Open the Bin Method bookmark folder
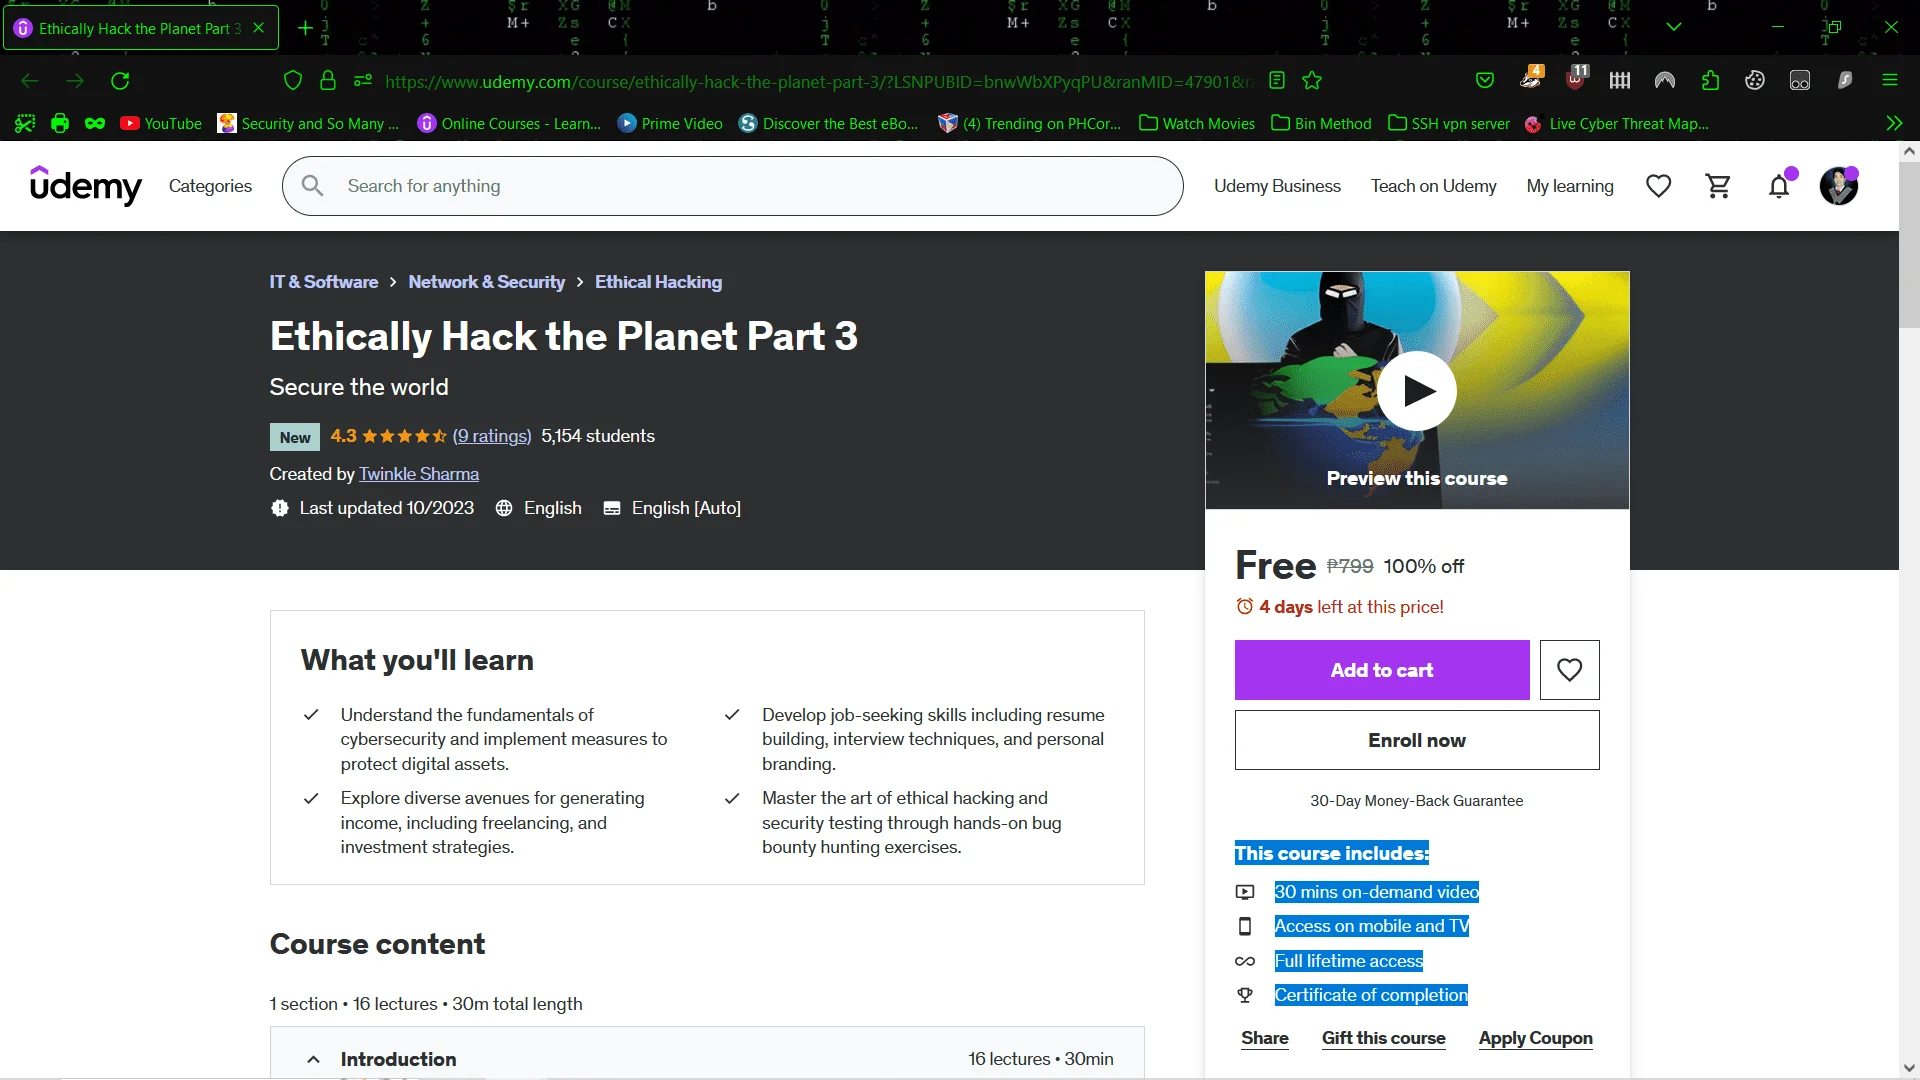 click(x=1321, y=124)
